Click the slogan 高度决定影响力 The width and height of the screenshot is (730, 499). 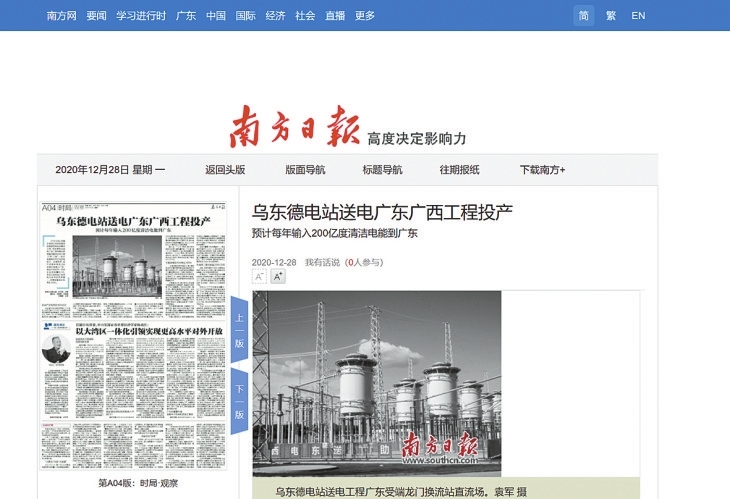(417, 139)
